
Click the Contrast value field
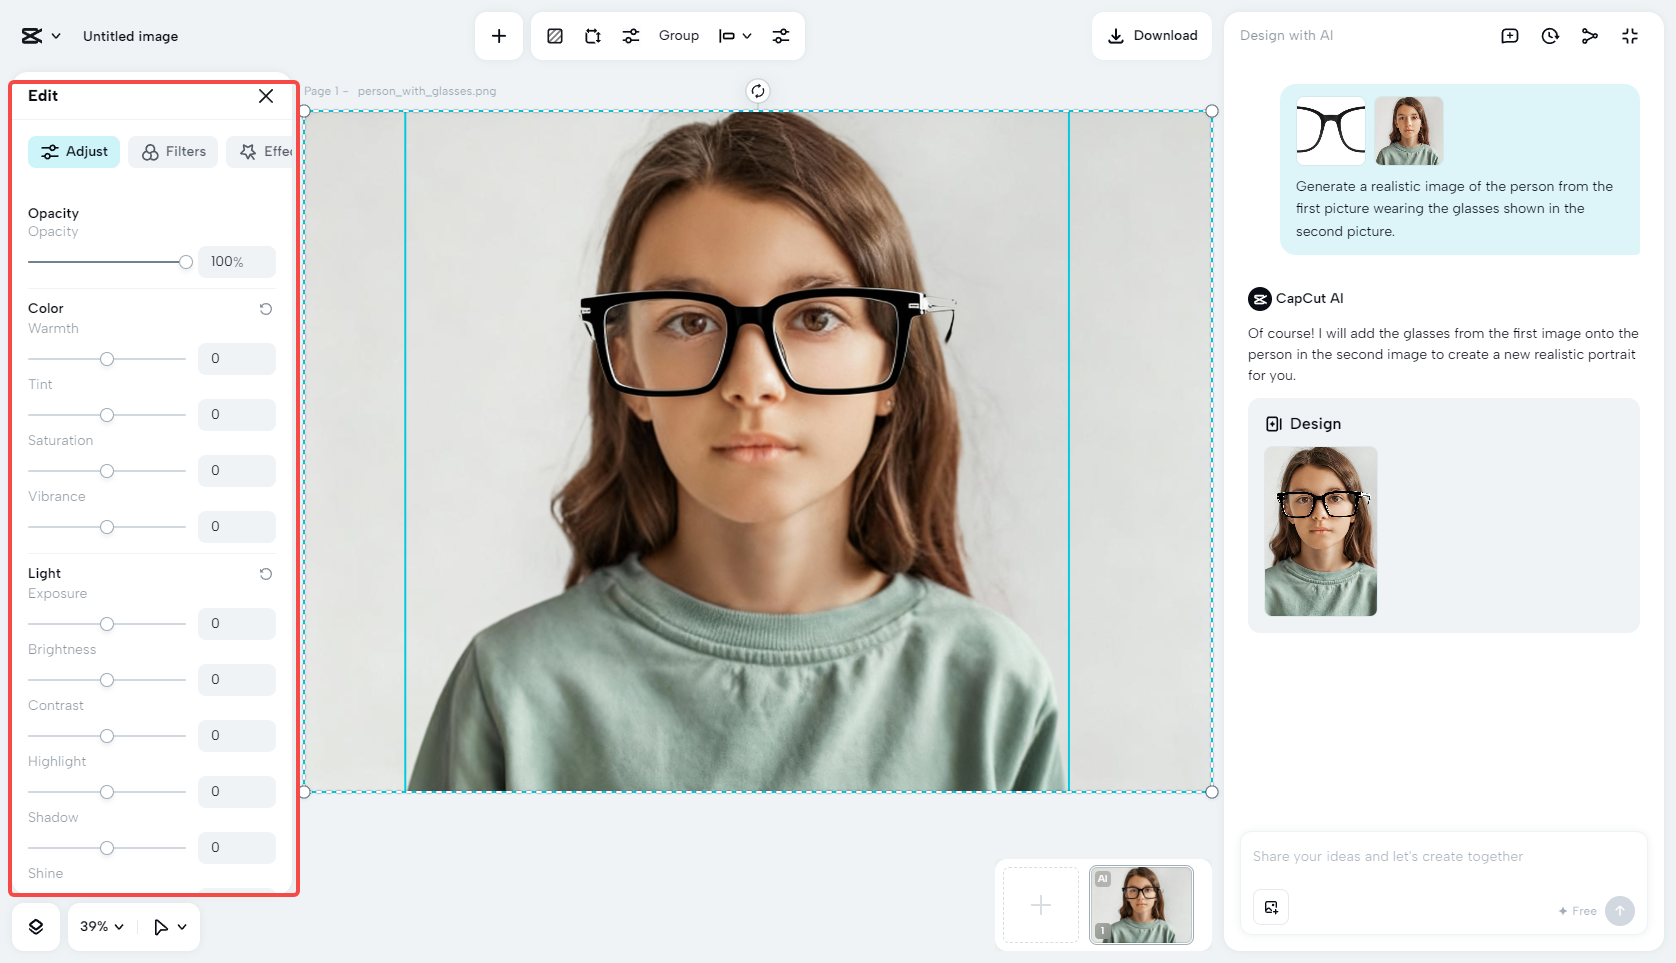pos(237,736)
